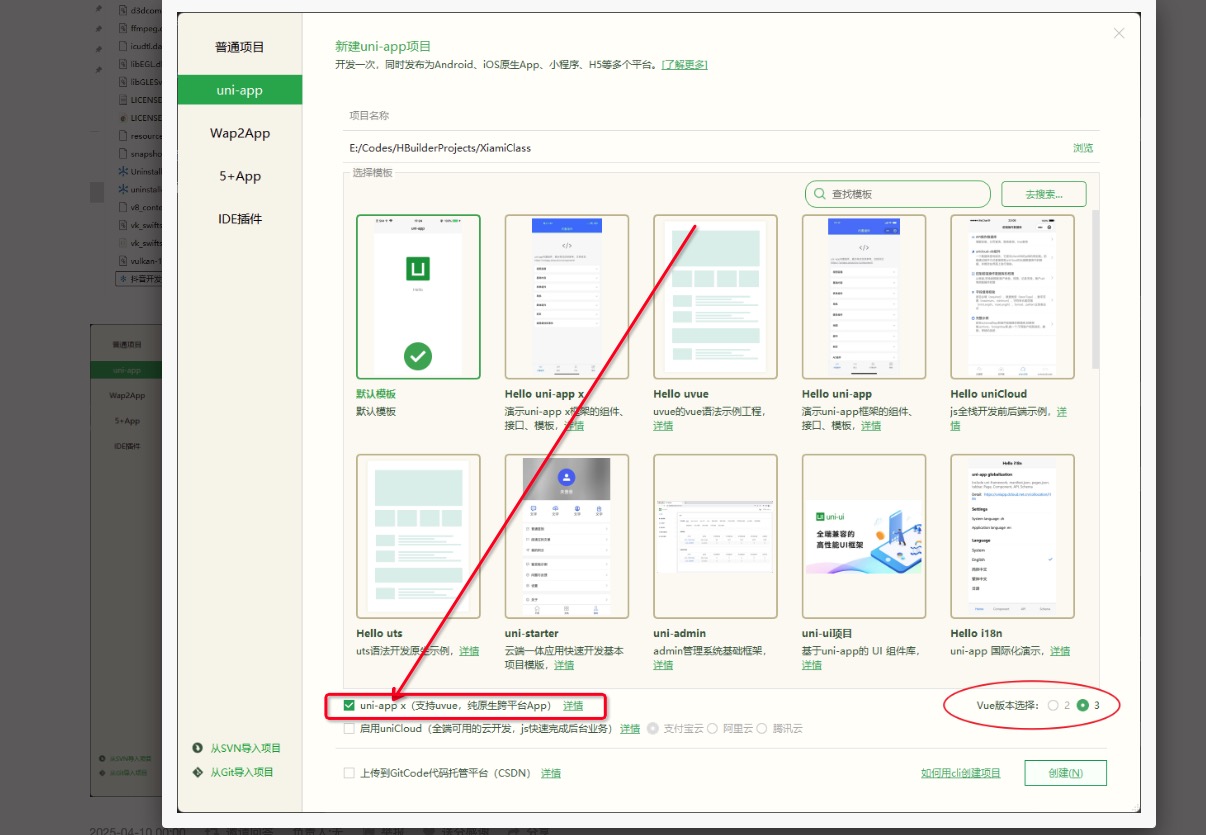Open the 如何用cli创建项目 link
Viewport: 1206px width, 835px height.
[961, 773]
